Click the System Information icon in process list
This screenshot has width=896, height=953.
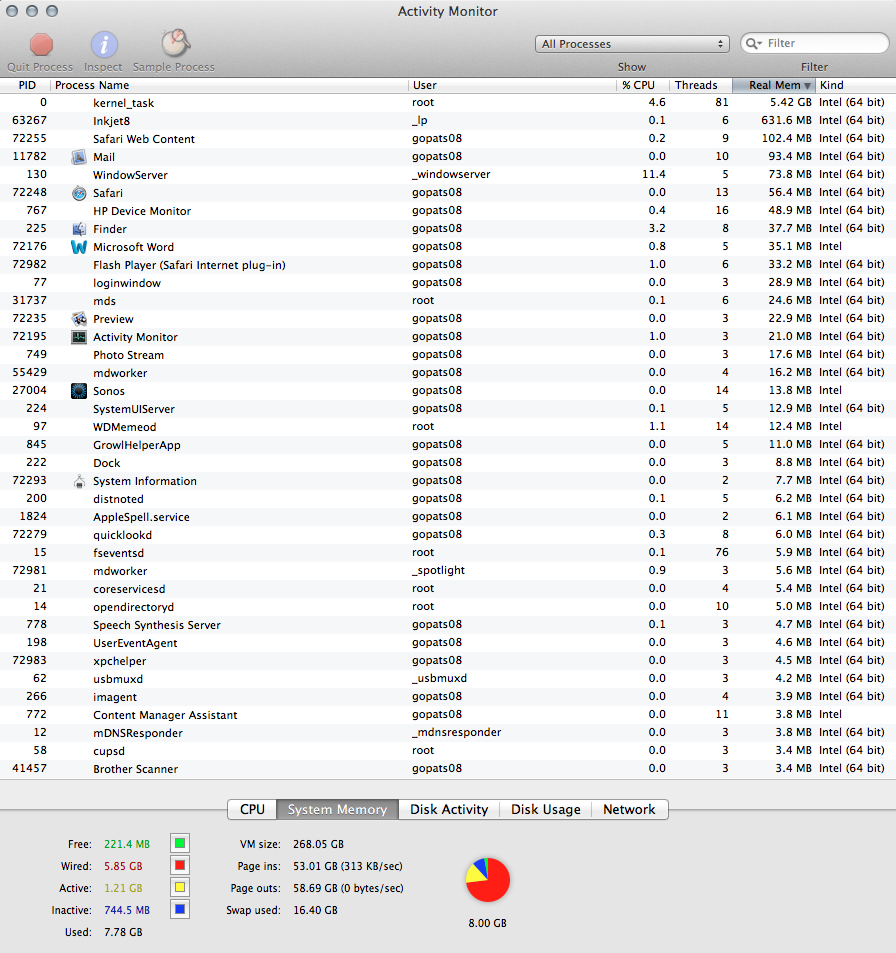point(79,481)
